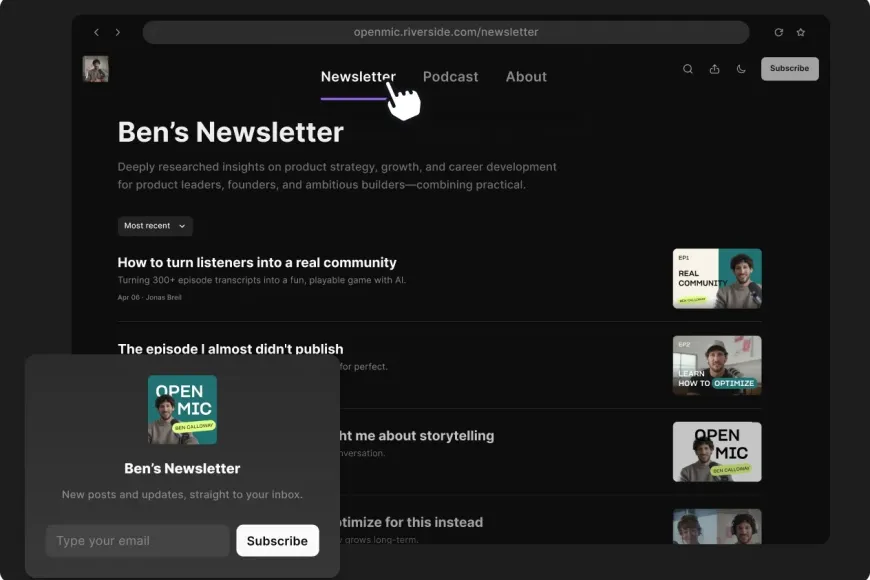Click the white Subscribe button in the popup
The width and height of the screenshot is (870, 580).
coord(277,541)
